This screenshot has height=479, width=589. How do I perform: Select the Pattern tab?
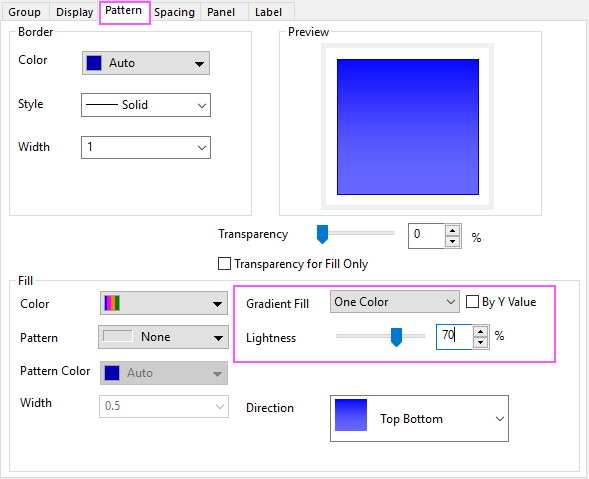(124, 11)
